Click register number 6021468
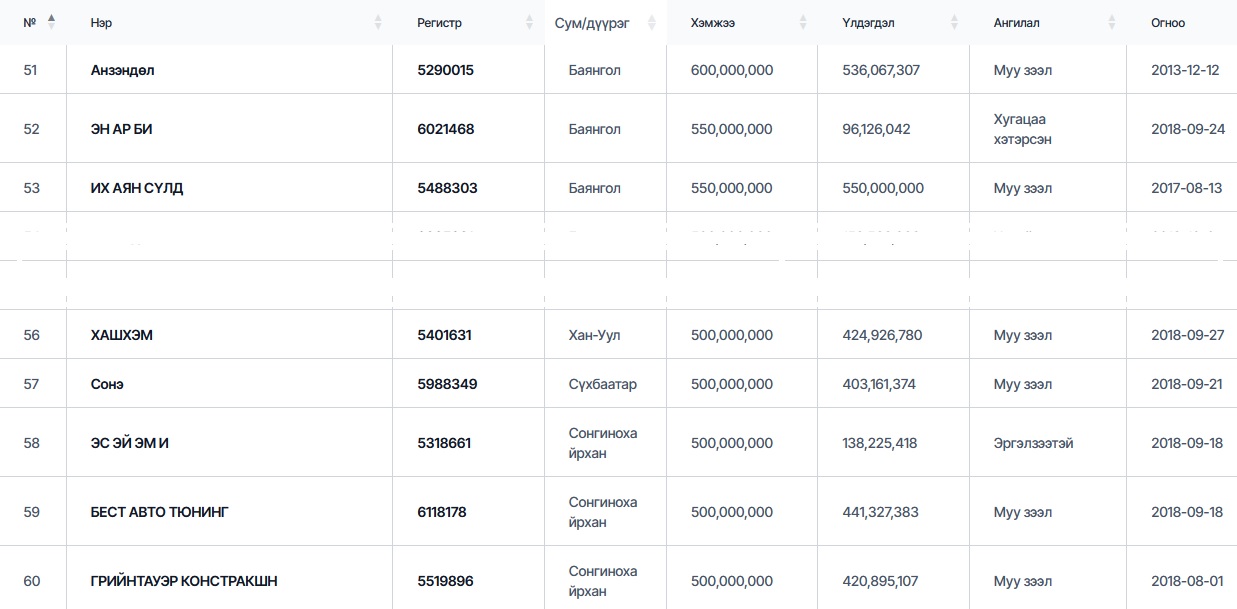 coord(445,129)
